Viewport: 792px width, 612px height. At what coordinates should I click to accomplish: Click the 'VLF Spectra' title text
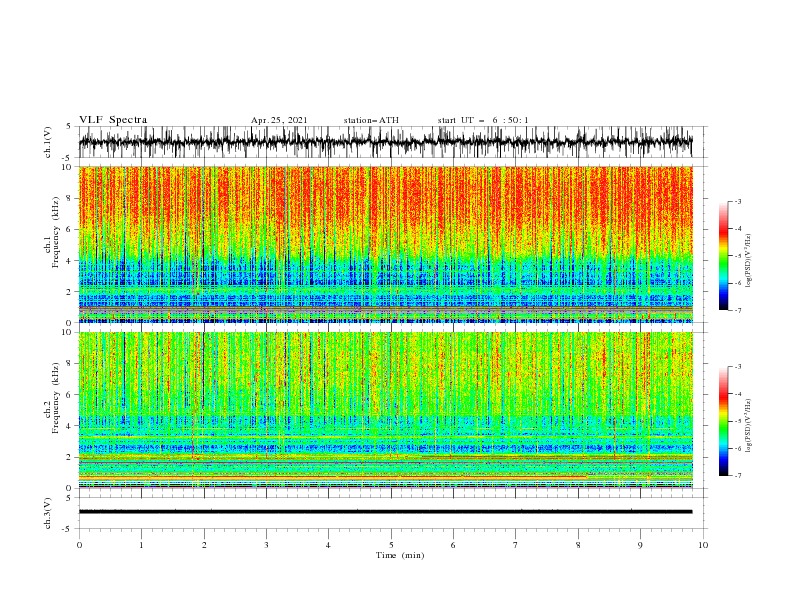click(x=113, y=120)
